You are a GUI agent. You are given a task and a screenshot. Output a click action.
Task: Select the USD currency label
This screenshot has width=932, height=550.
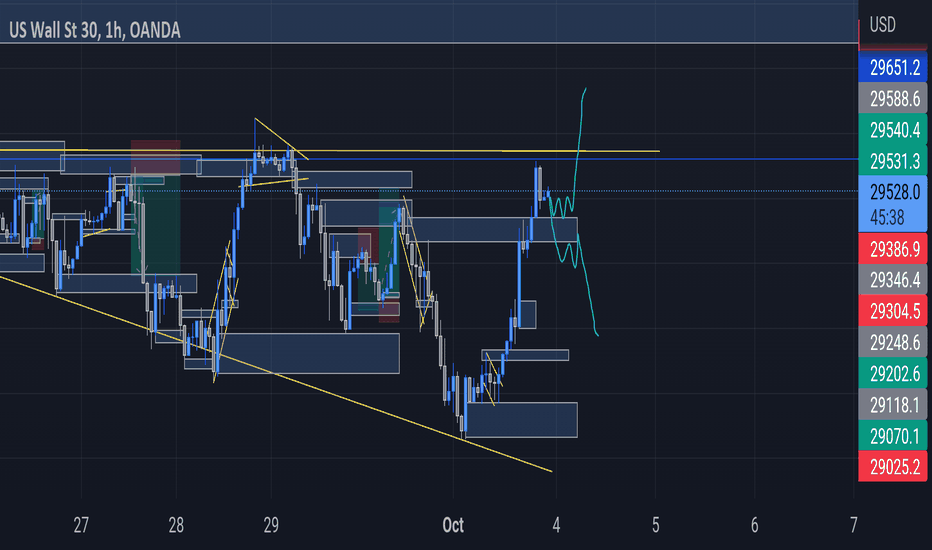882,25
